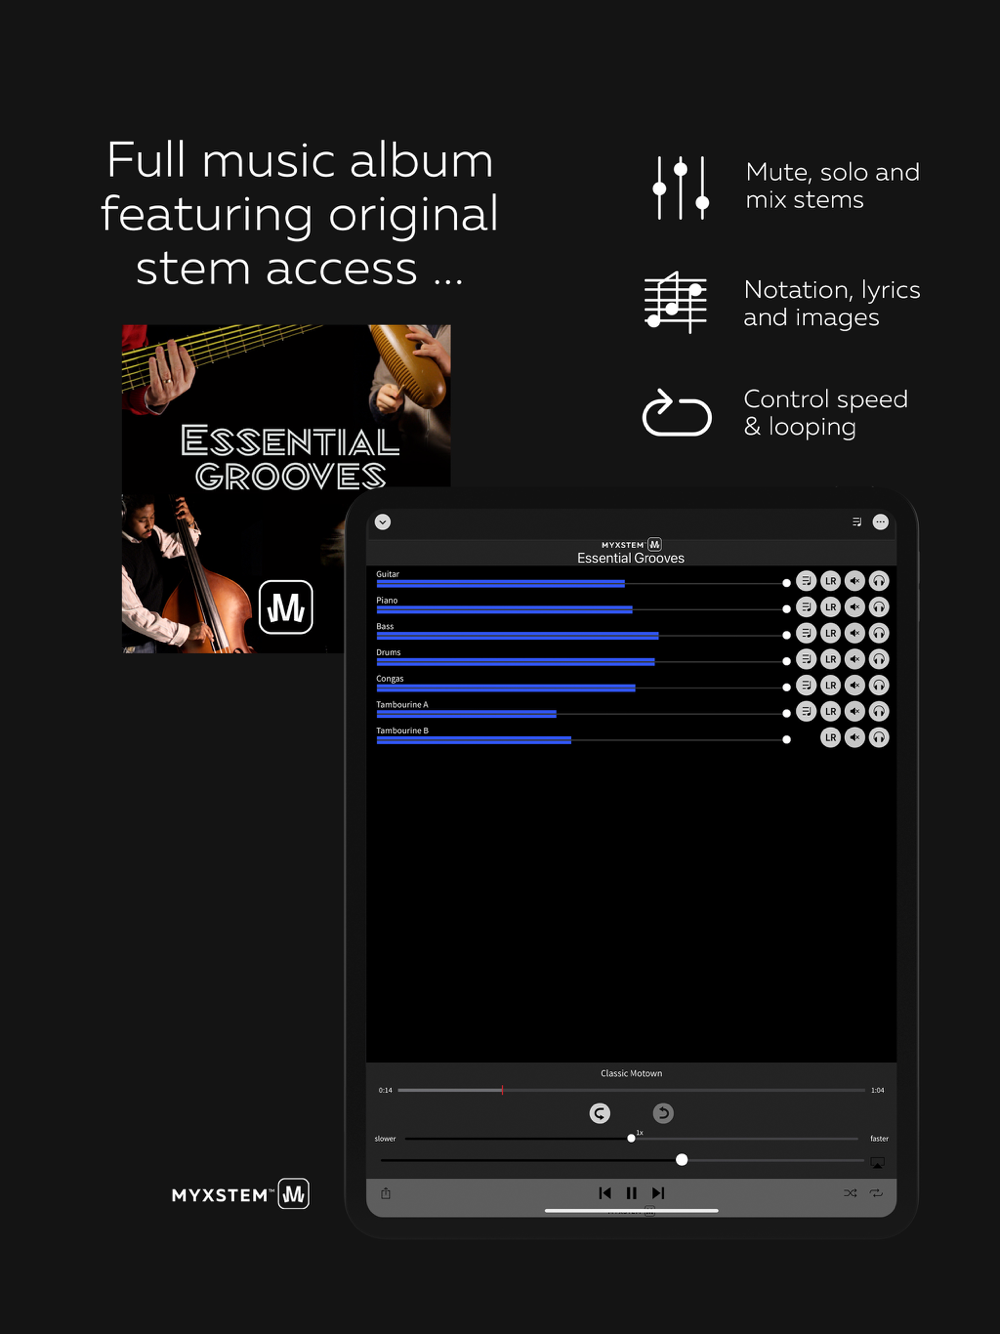Adjust the Piano volume slider knob

(787, 609)
